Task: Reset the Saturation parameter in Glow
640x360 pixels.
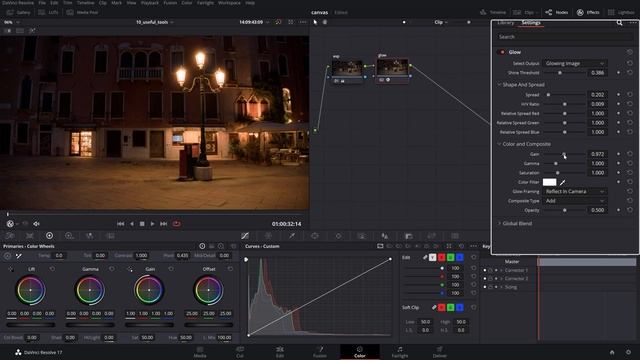Action: pyautogui.click(x=630, y=173)
